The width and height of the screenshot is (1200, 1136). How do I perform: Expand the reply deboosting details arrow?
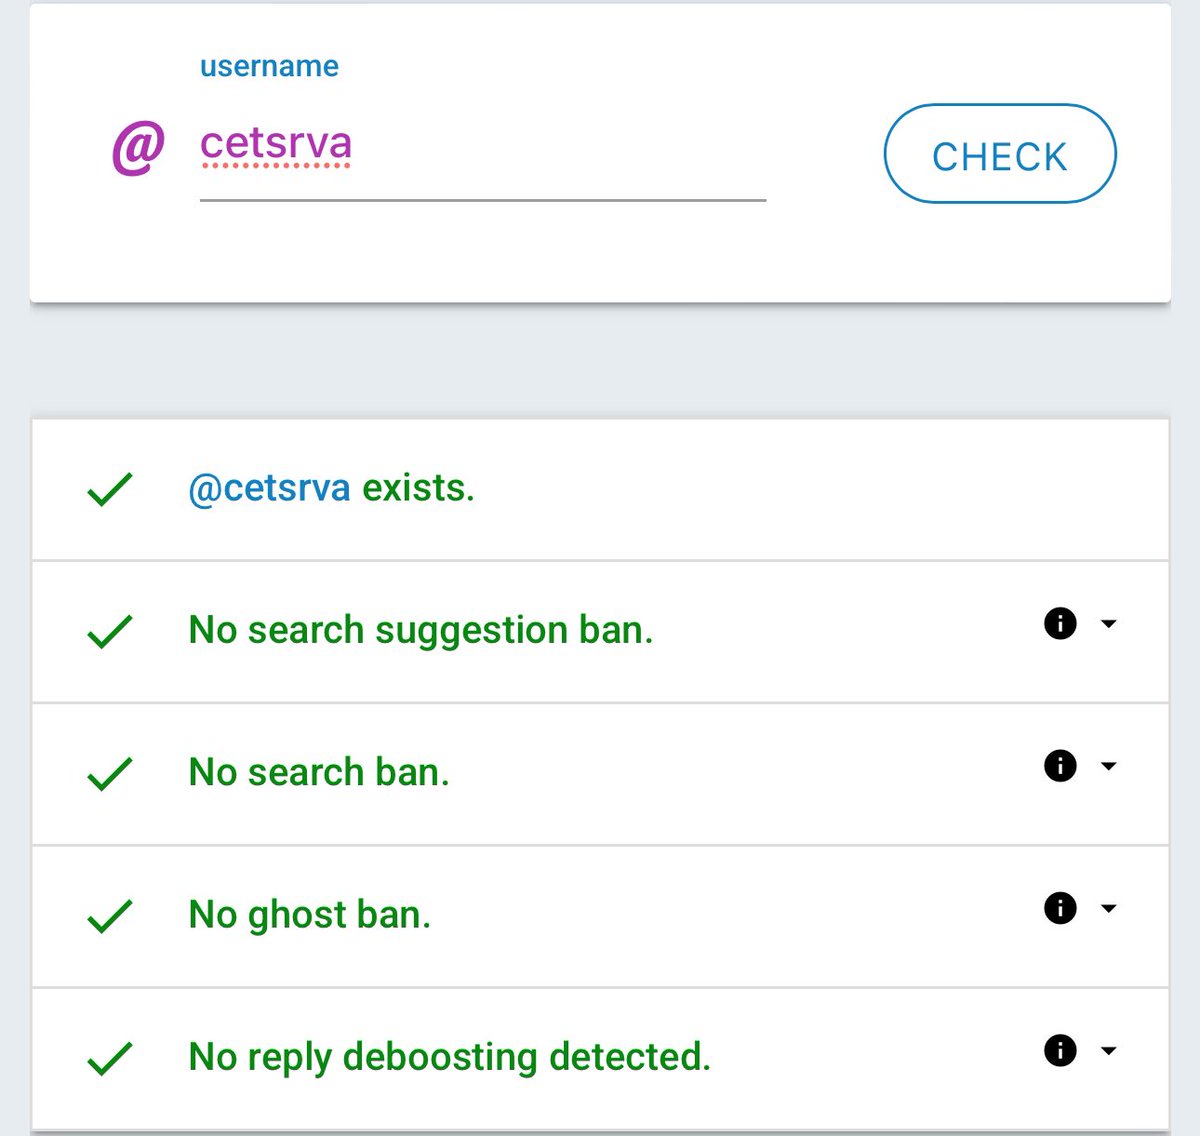point(1108,1050)
